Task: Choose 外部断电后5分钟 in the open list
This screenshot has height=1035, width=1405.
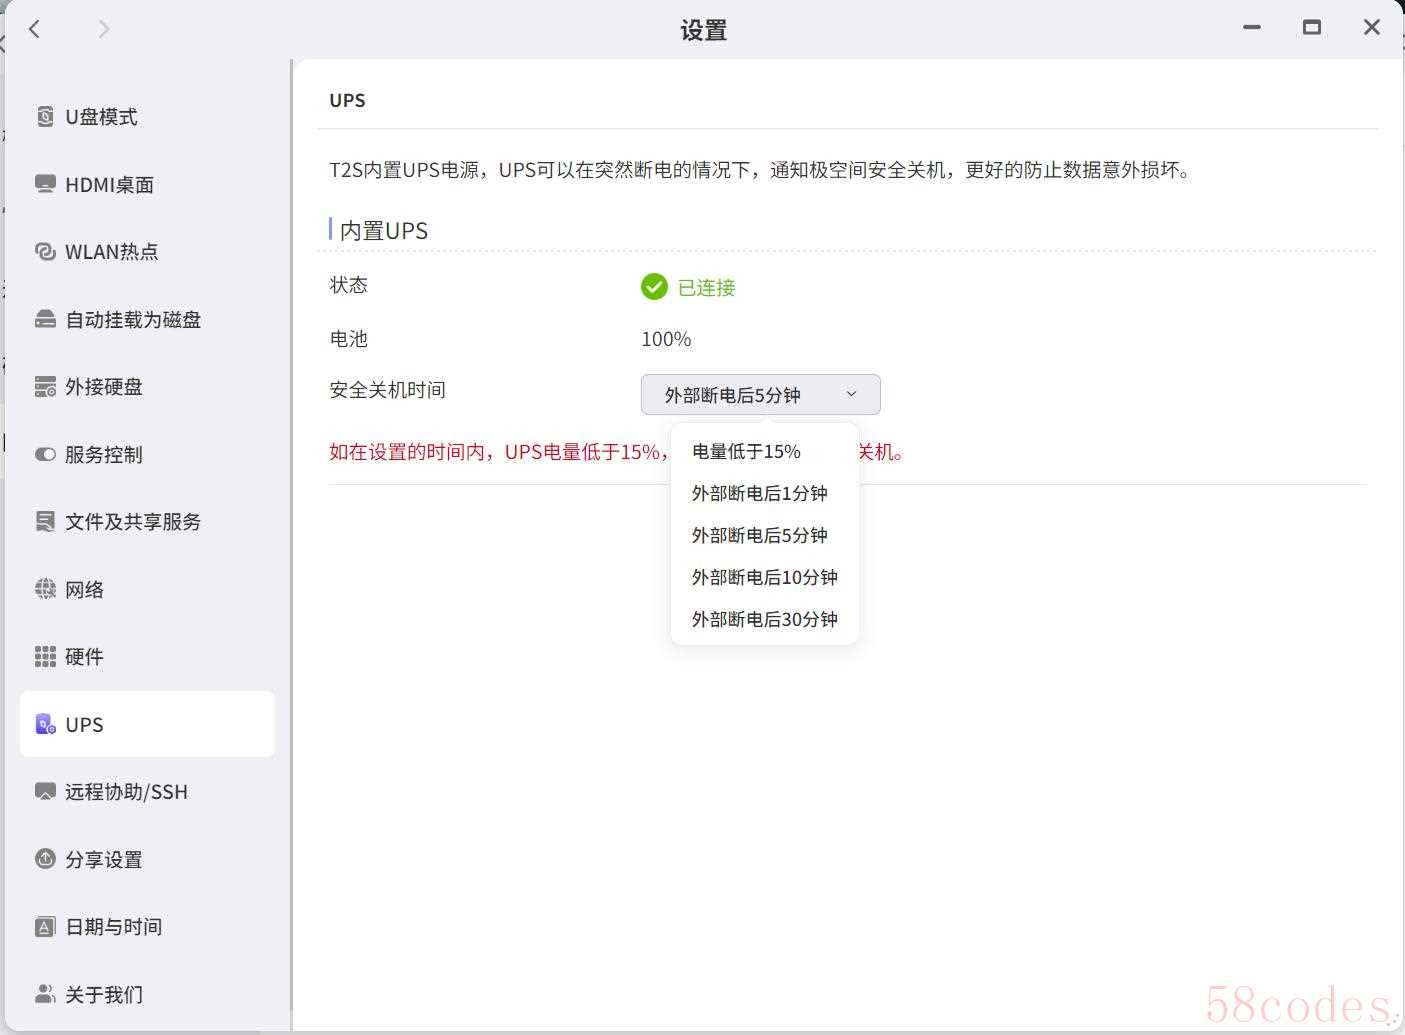Action: point(759,536)
